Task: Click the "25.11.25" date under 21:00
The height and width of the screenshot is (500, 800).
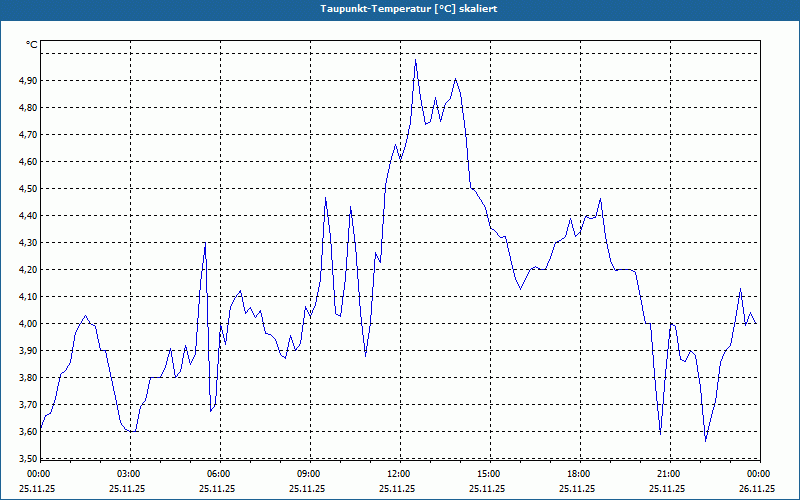Action: coord(668,488)
